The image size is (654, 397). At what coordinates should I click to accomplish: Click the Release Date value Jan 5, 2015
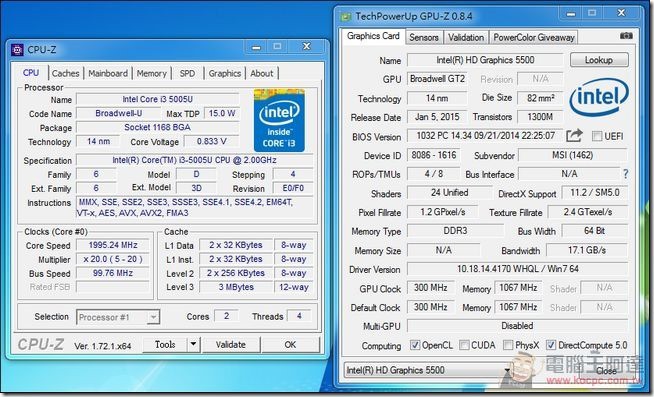[437, 117]
